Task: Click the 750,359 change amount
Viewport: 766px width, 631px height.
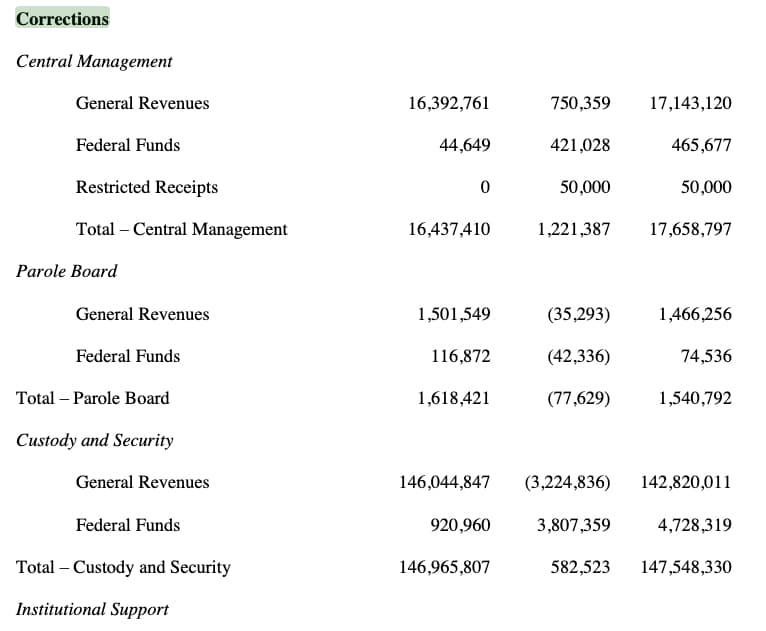Action: pyautogui.click(x=580, y=103)
